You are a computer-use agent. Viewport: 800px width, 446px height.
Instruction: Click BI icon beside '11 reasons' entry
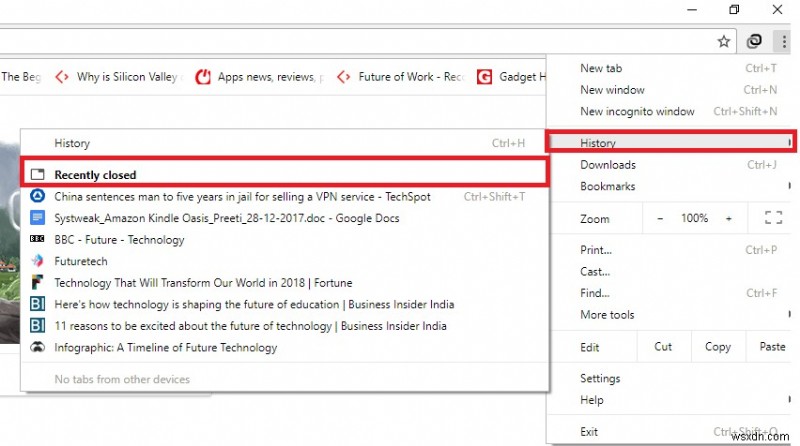(x=37, y=326)
